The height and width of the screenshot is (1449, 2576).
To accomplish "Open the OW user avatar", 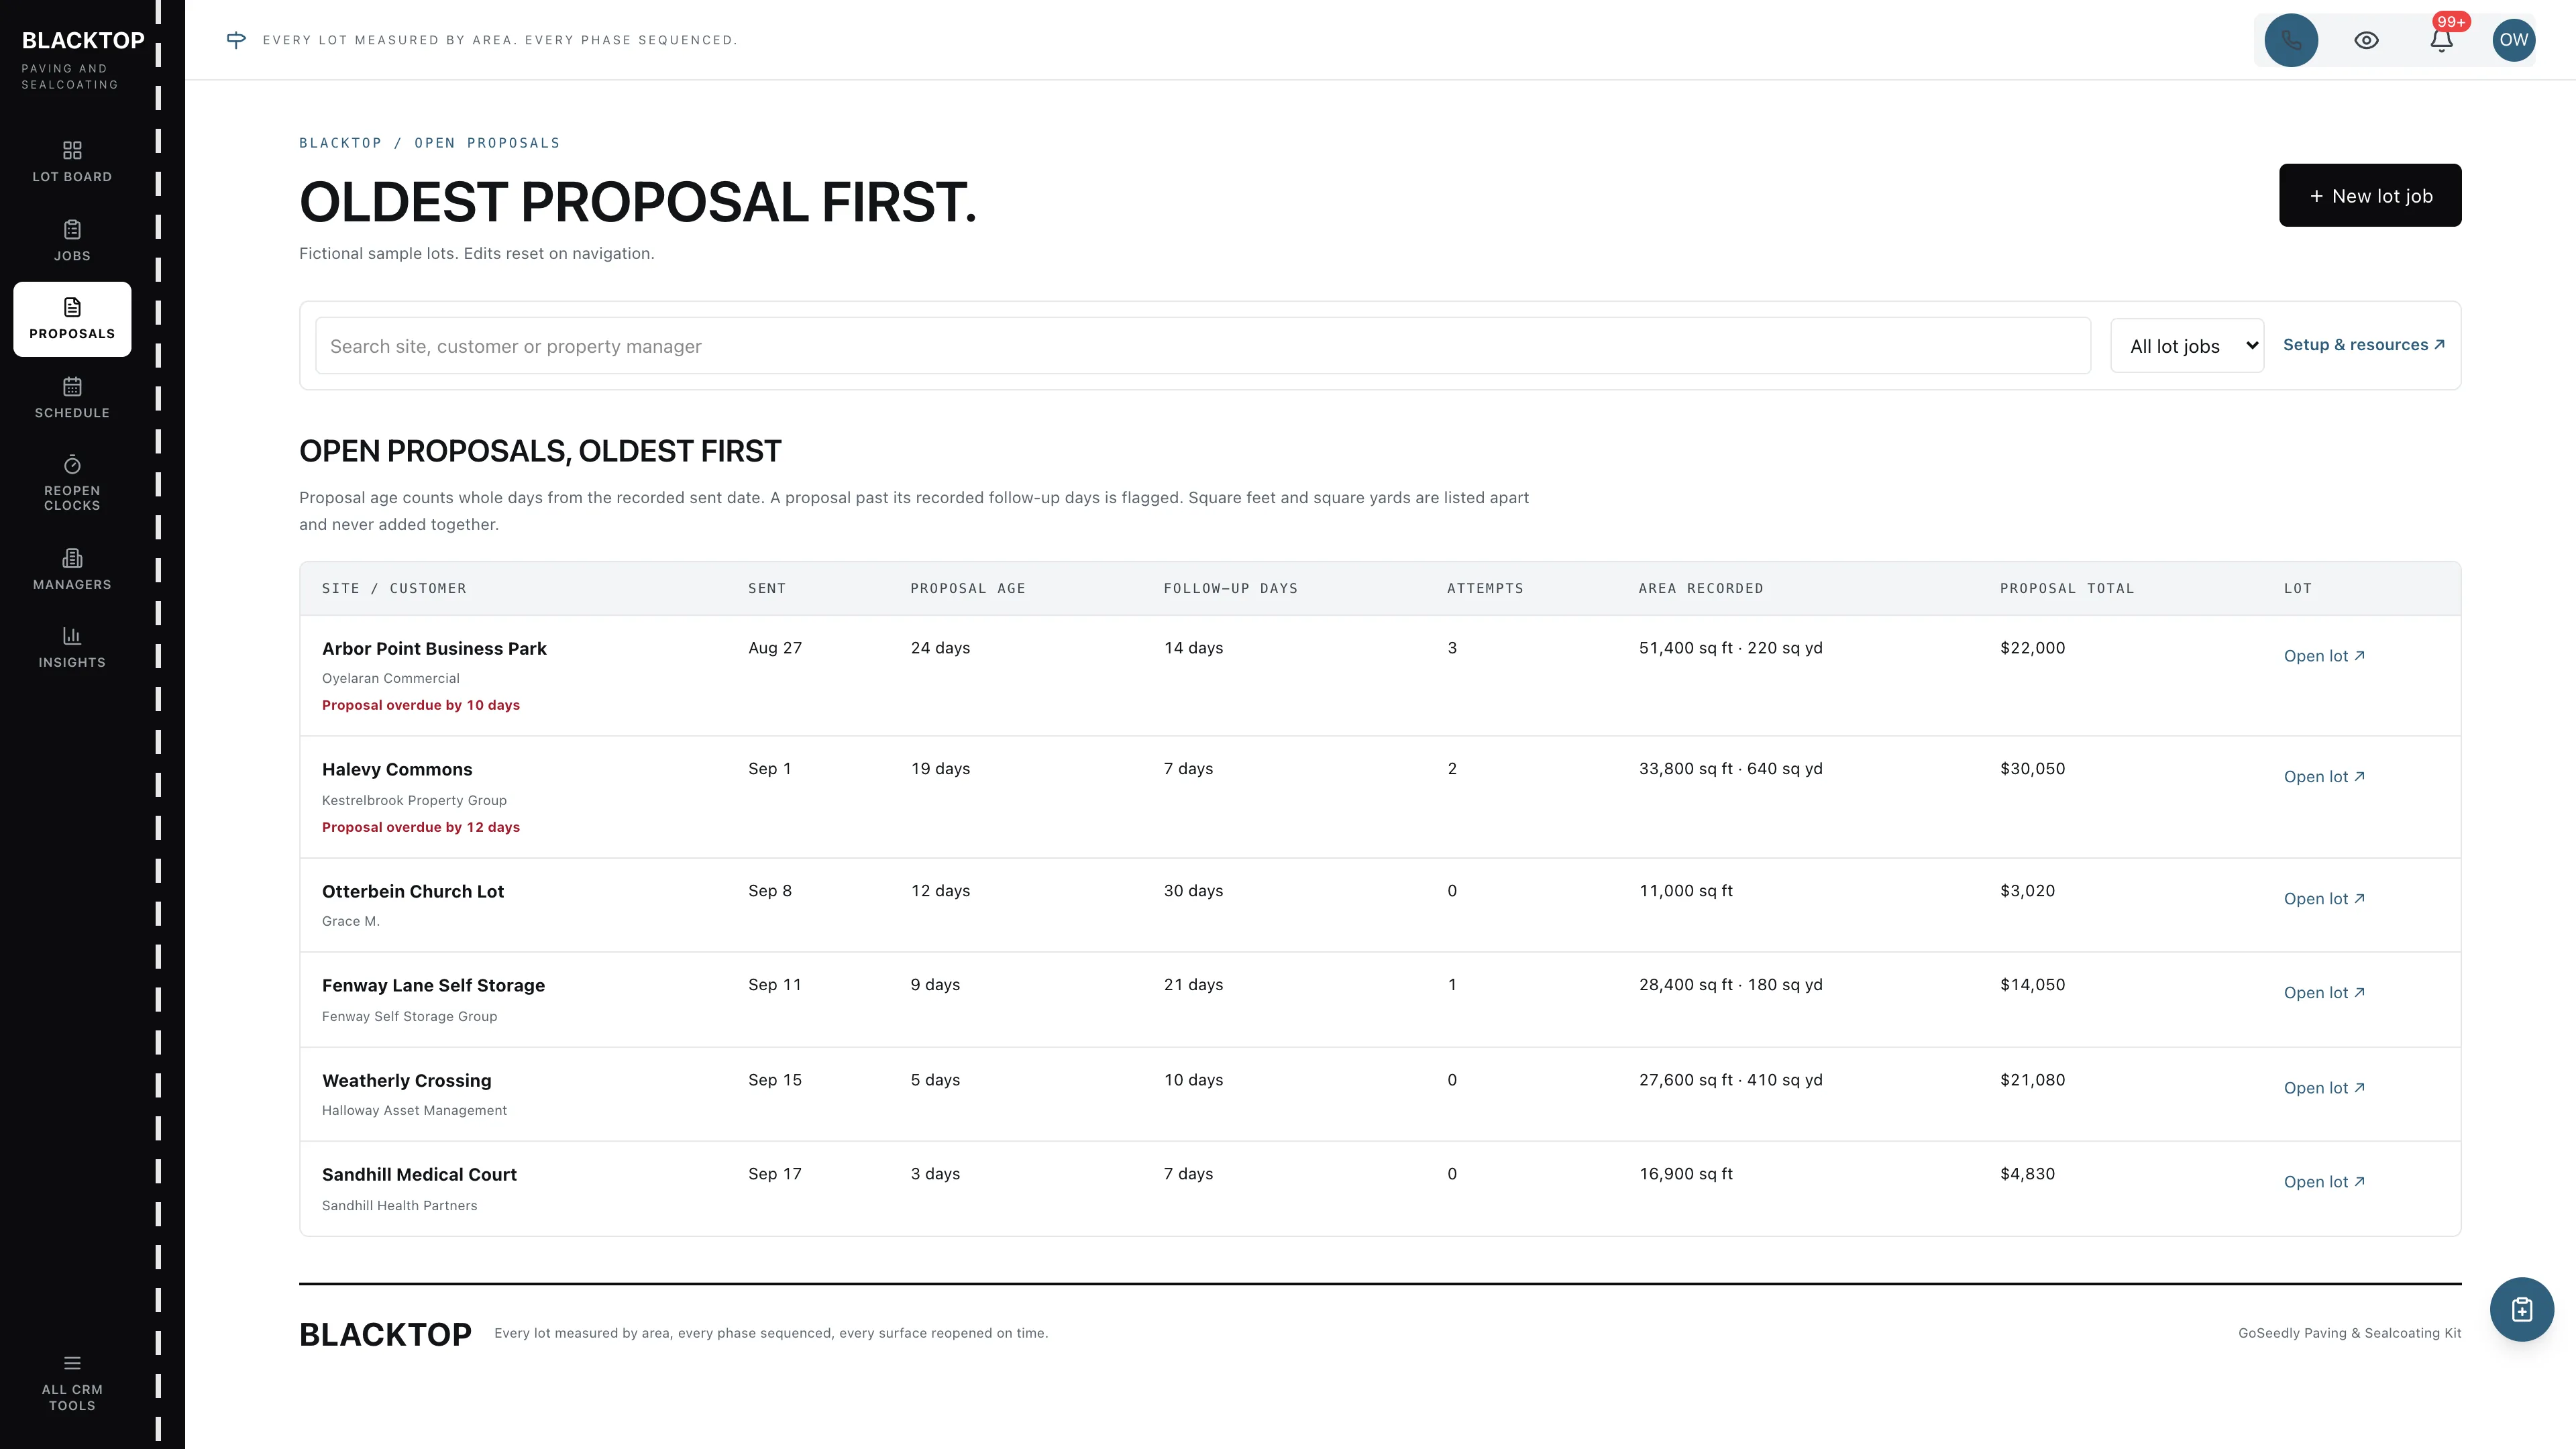I will pos(2513,40).
